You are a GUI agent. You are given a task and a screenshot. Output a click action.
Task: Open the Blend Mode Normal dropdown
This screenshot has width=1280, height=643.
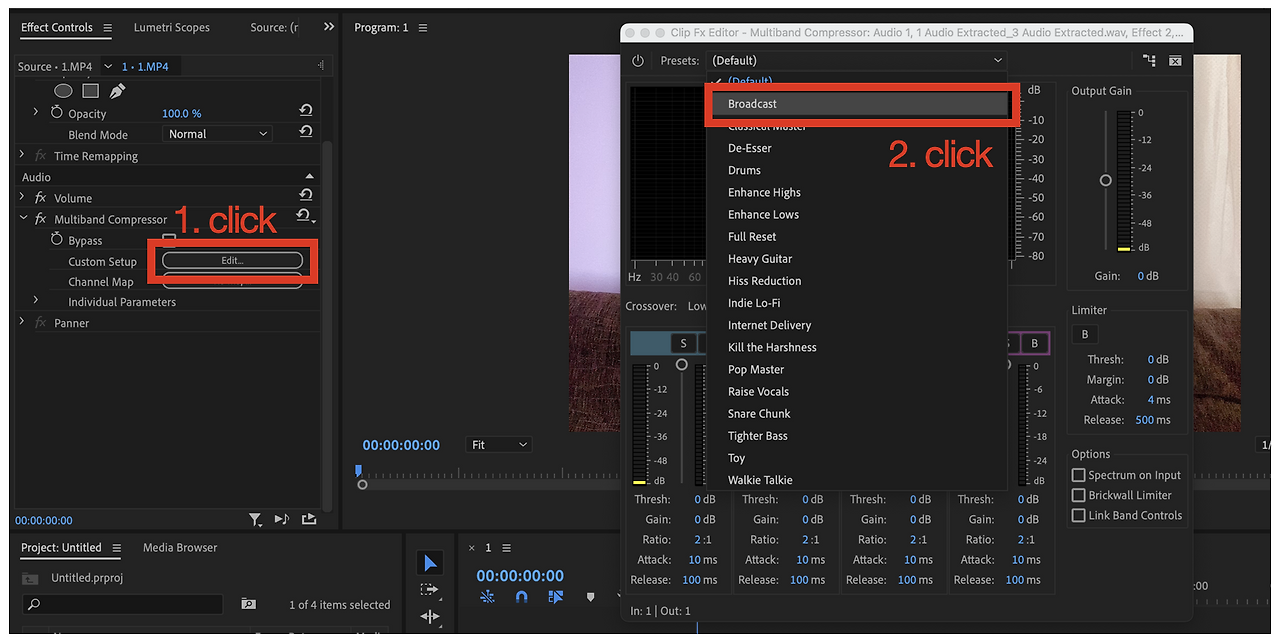point(217,133)
